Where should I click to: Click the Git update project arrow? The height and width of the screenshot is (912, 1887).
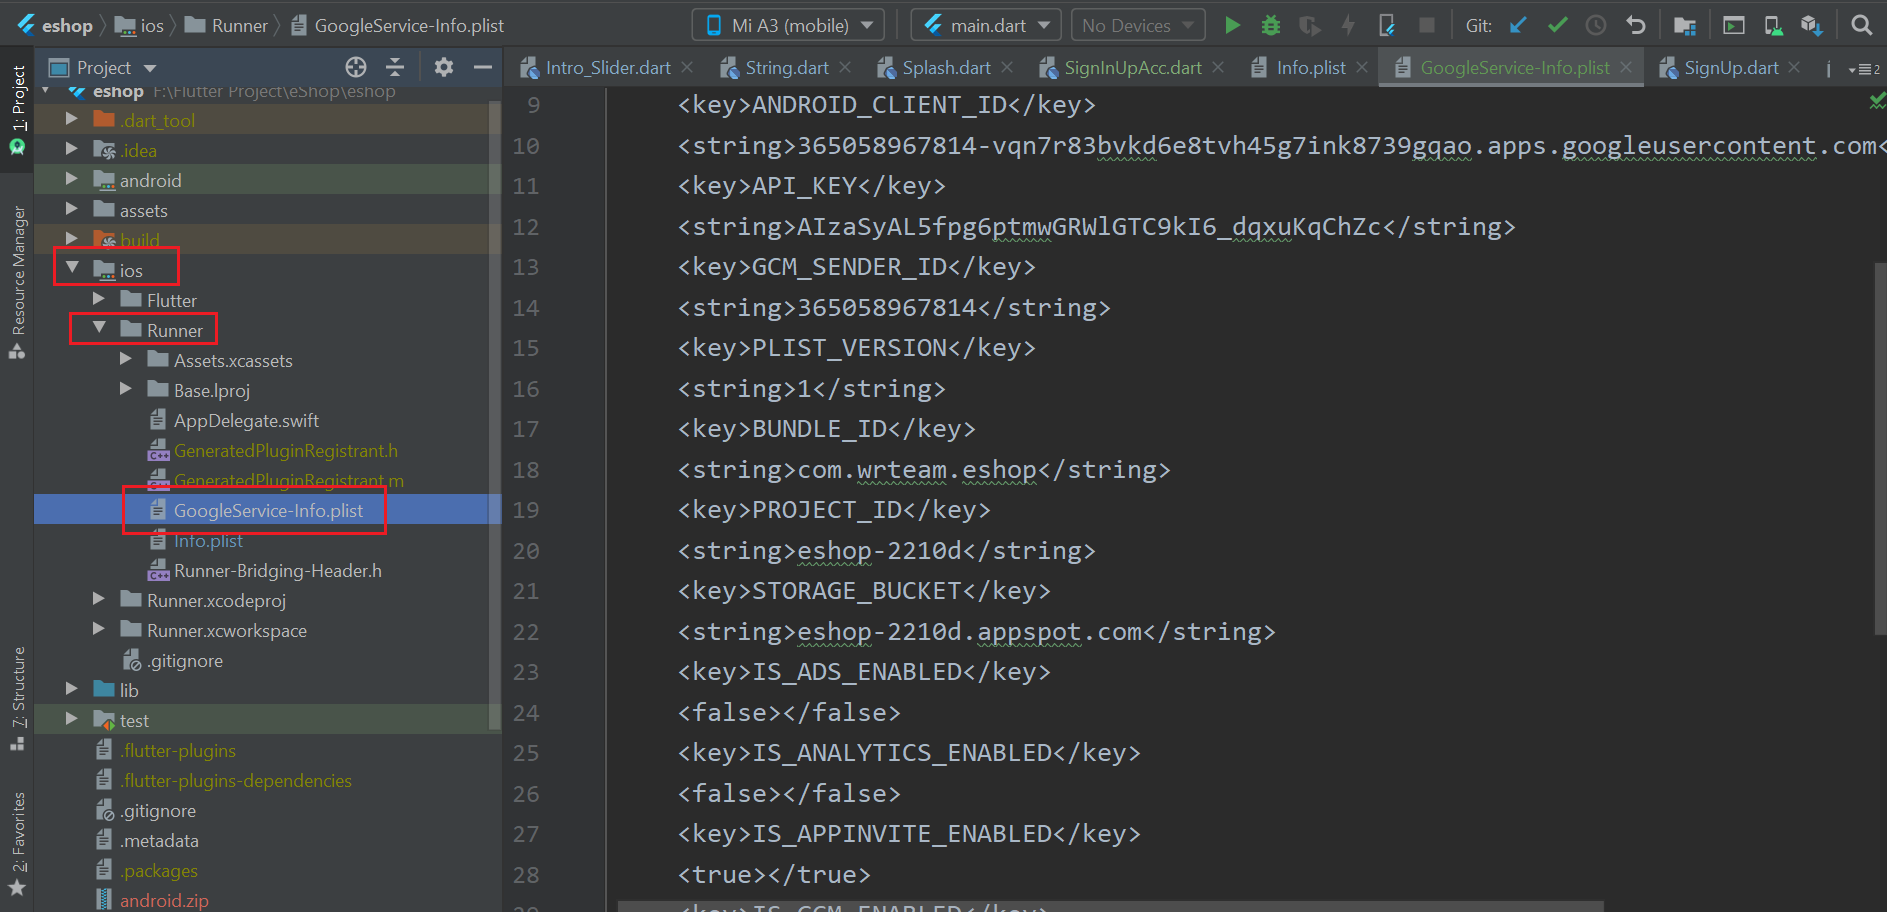click(1518, 25)
